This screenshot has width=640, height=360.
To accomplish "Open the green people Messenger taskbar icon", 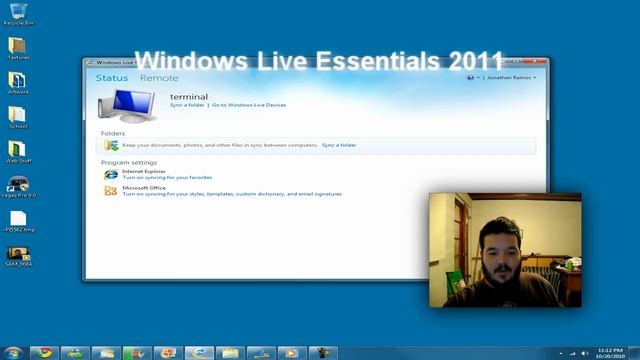I will [75, 353].
